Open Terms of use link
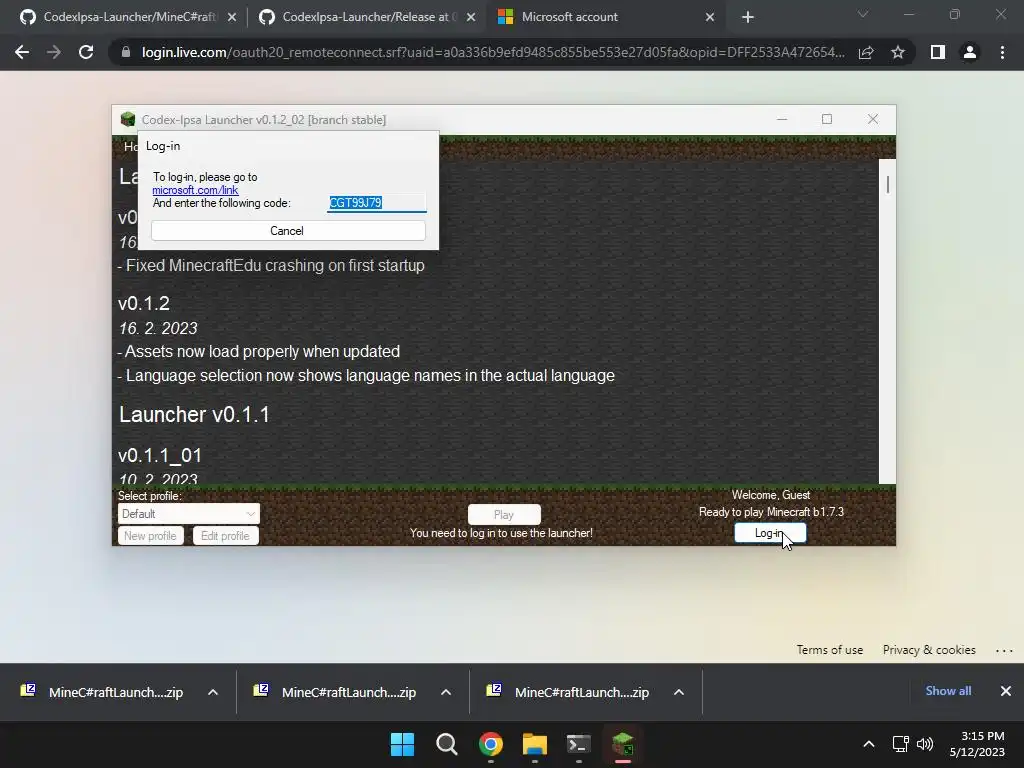This screenshot has width=1024, height=768. click(x=829, y=650)
